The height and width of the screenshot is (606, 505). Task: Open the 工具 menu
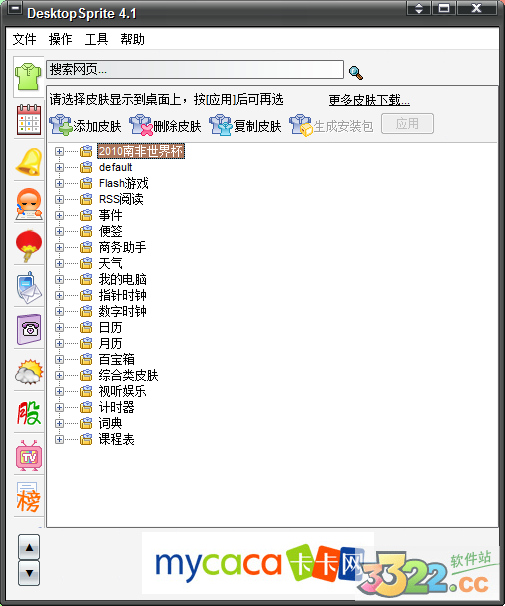click(x=96, y=39)
